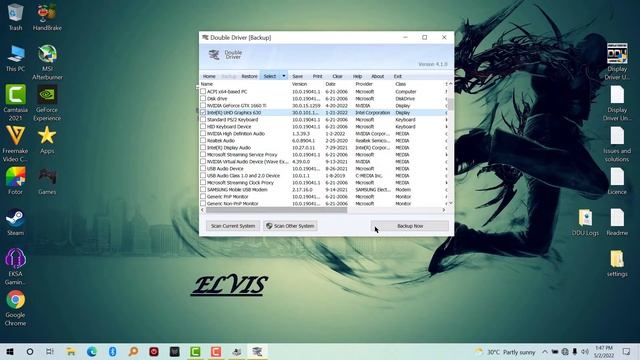This screenshot has height=360, width=640.
Task: Open Bluetooth app icon in taskbar
Action: point(113,351)
